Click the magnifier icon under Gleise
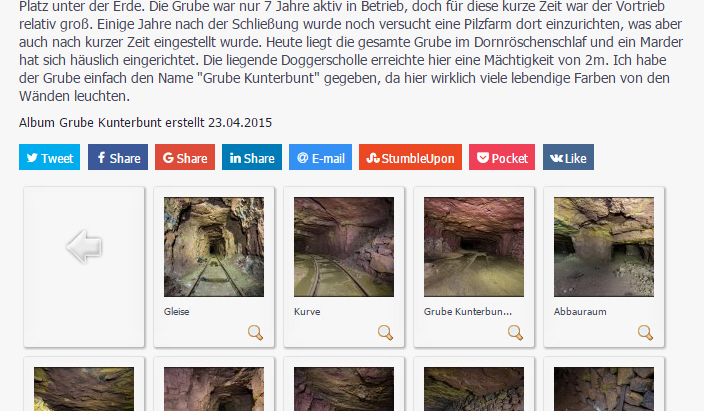The image size is (704, 411). (x=255, y=332)
